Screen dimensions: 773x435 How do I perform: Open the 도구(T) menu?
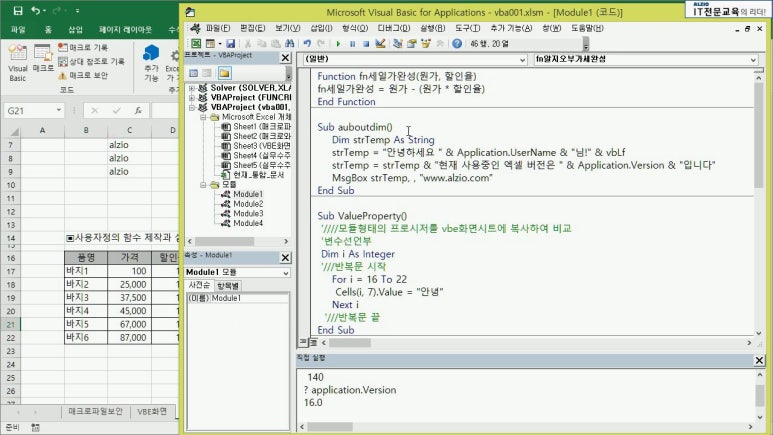coord(467,28)
